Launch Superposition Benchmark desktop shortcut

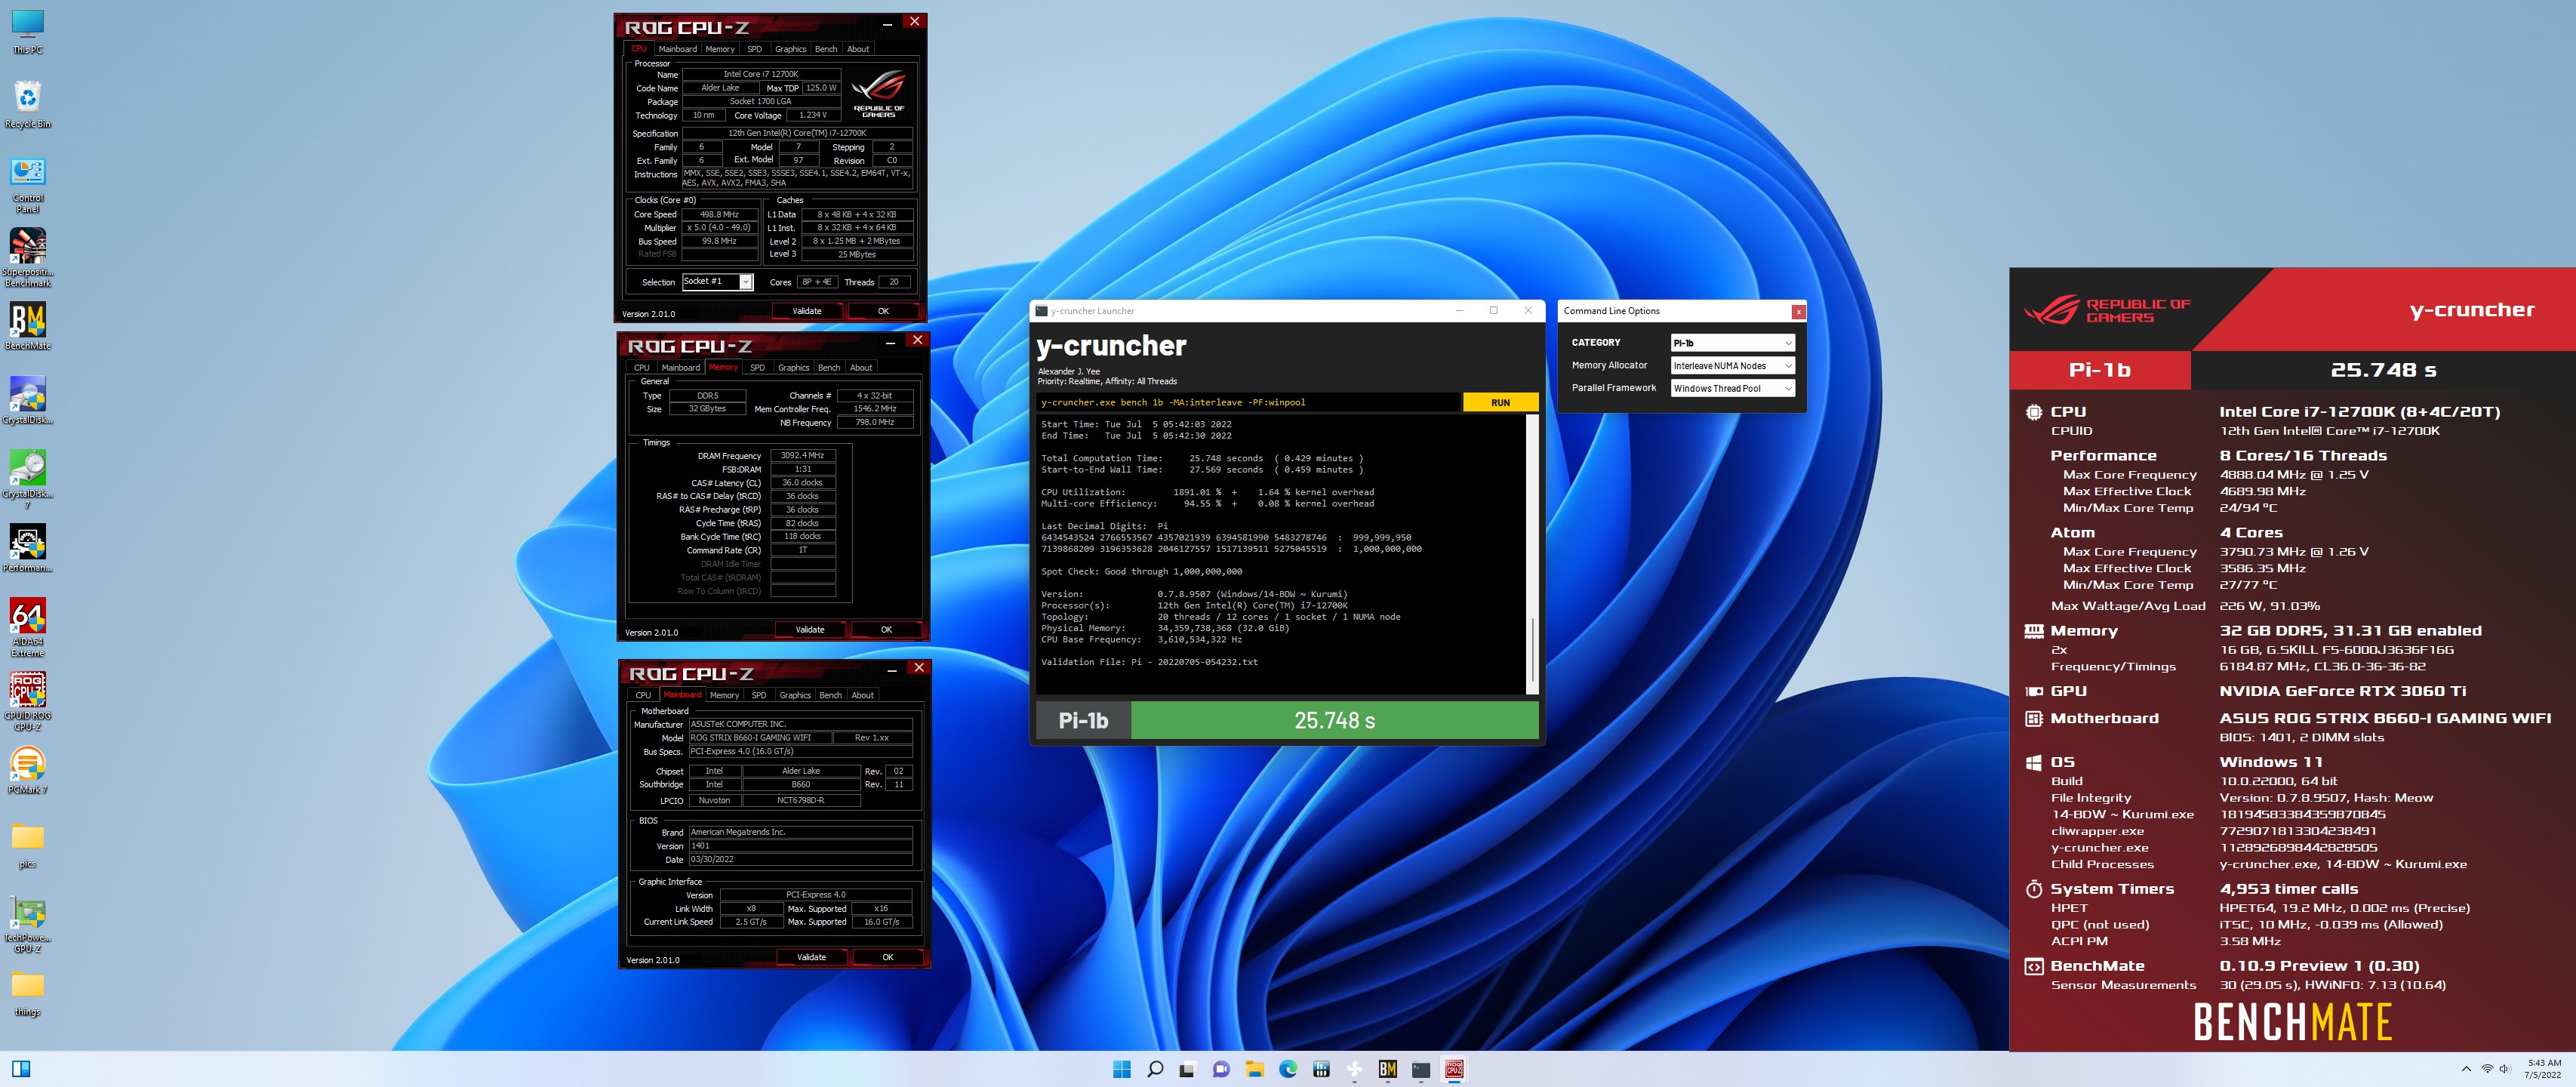[27, 258]
